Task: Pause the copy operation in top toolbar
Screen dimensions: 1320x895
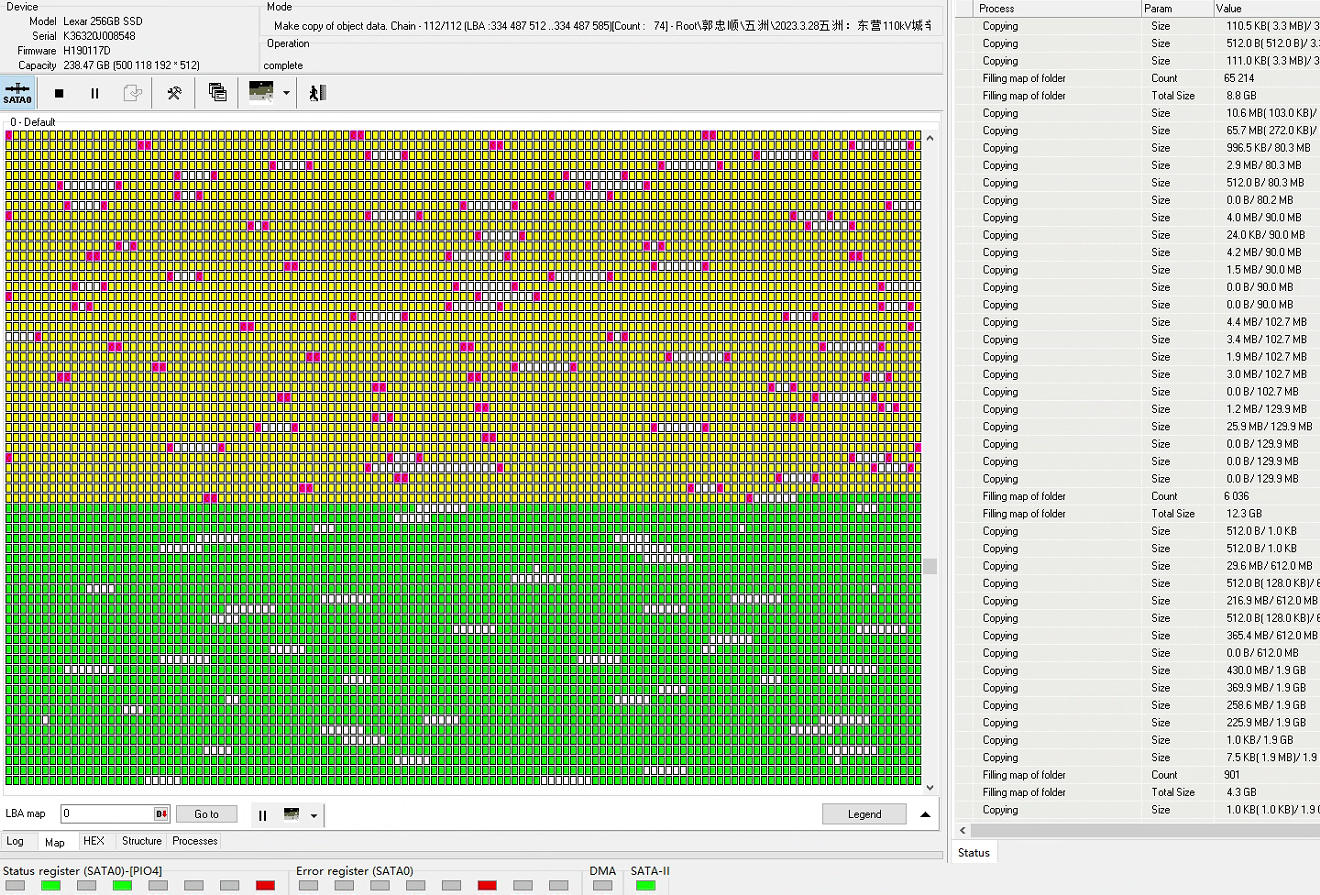Action: coord(95,93)
